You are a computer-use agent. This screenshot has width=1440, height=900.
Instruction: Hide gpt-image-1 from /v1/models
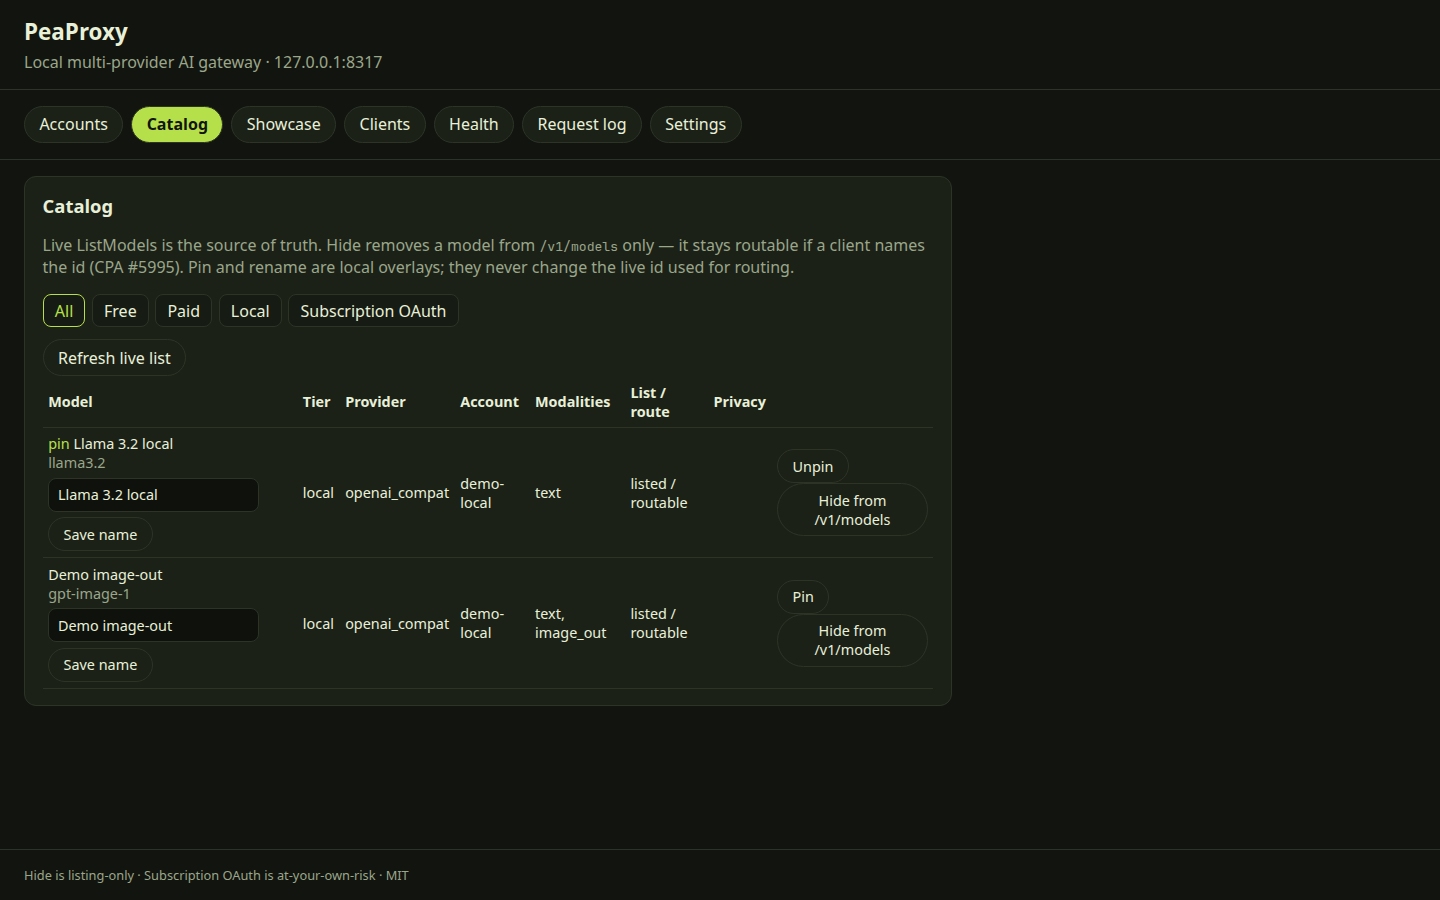pos(852,640)
